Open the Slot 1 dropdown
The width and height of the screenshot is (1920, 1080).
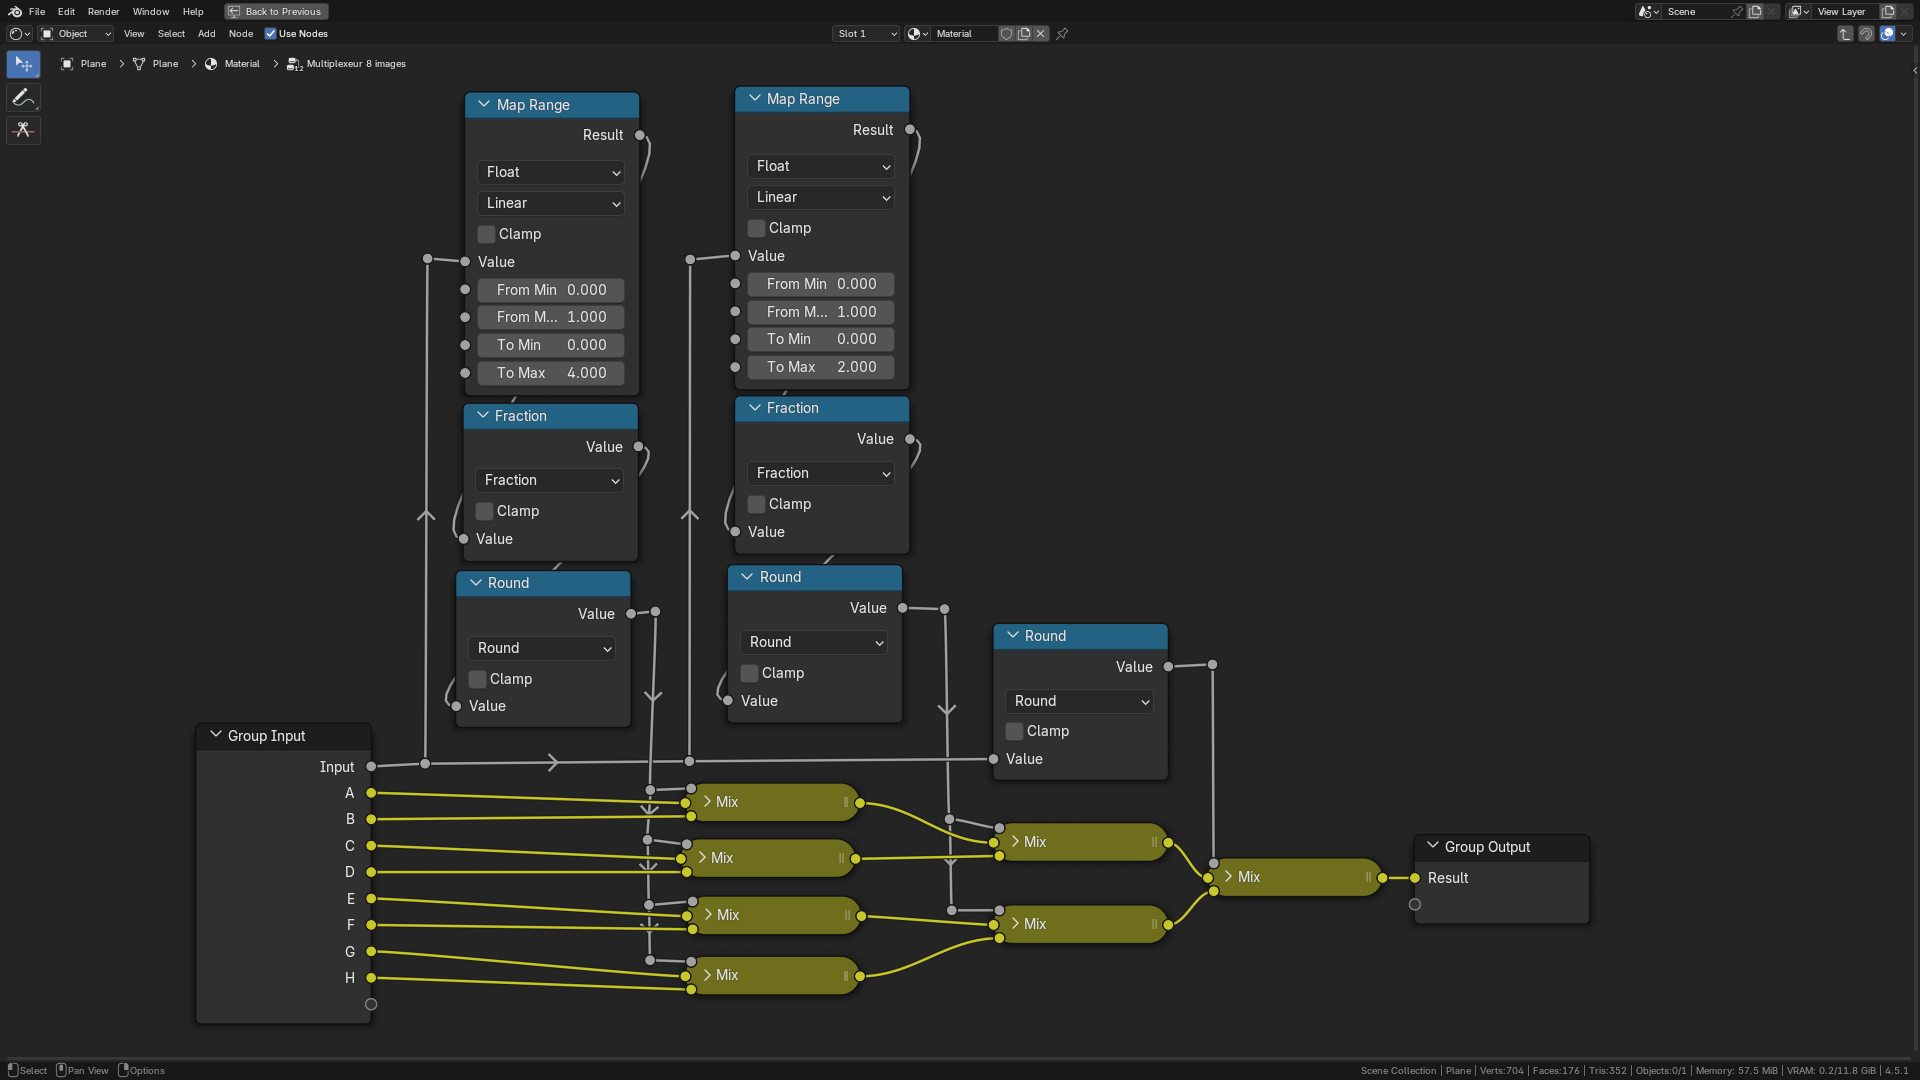[x=866, y=34]
